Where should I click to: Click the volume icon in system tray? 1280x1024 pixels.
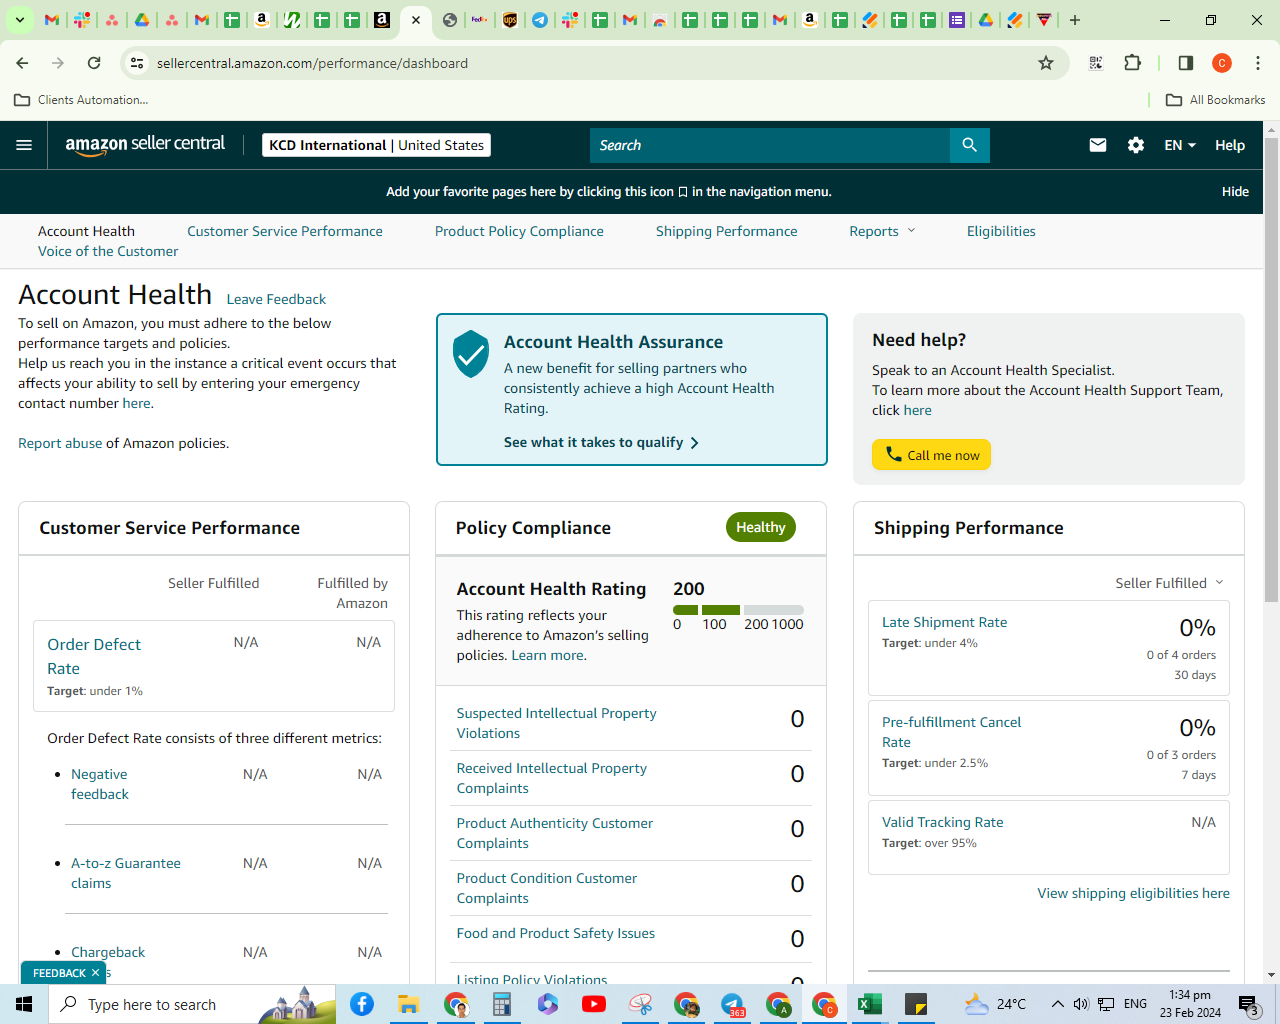click(1081, 1004)
